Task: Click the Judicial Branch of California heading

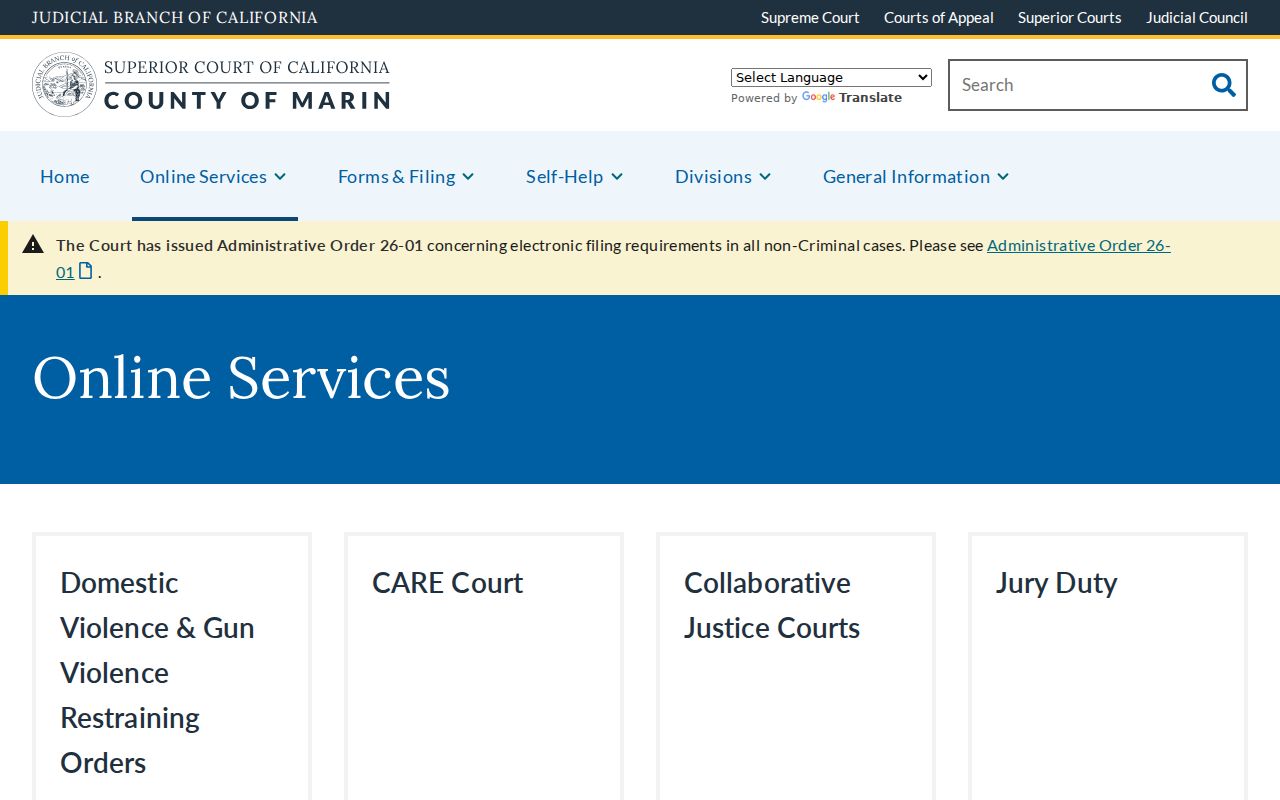Action: point(175,17)
